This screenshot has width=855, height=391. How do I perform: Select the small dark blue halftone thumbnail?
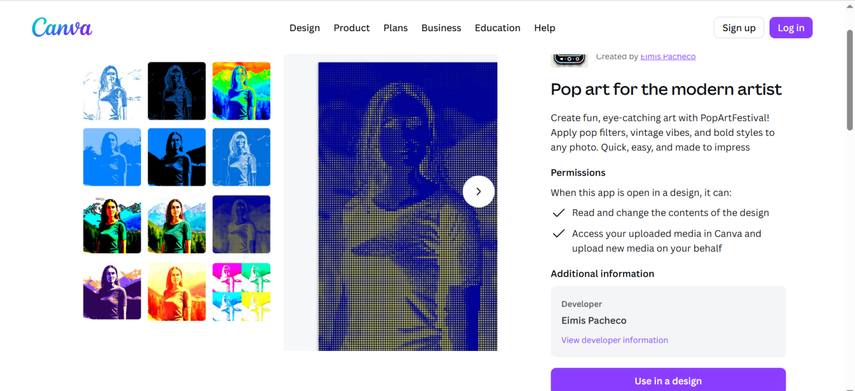241,224
